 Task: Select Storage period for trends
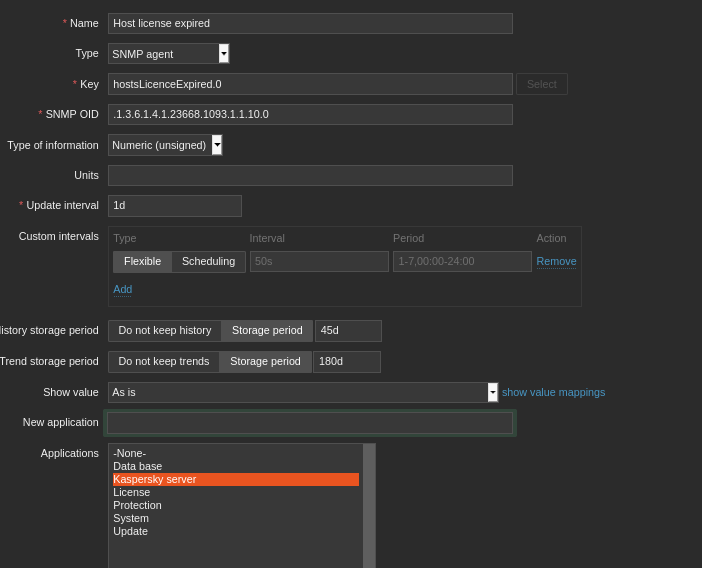tap(265, 362)
